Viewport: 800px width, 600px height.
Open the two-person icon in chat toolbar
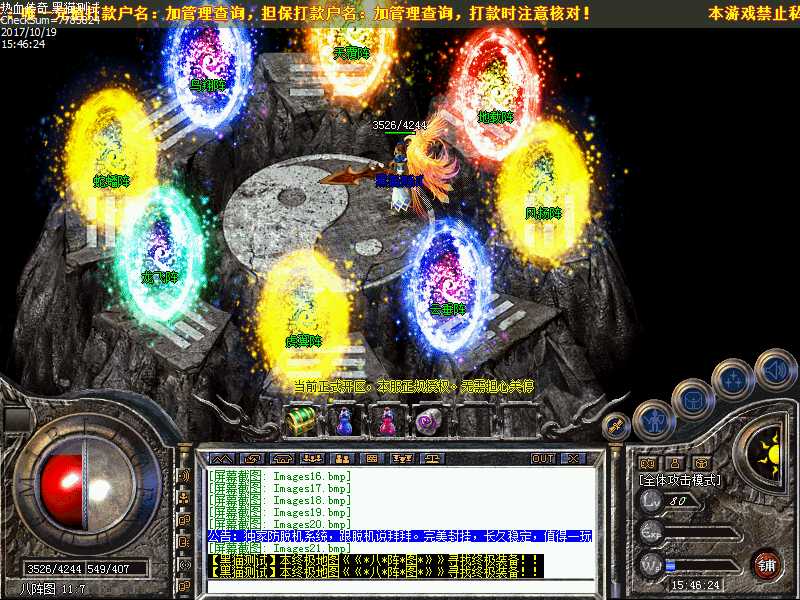click(342, 459)
